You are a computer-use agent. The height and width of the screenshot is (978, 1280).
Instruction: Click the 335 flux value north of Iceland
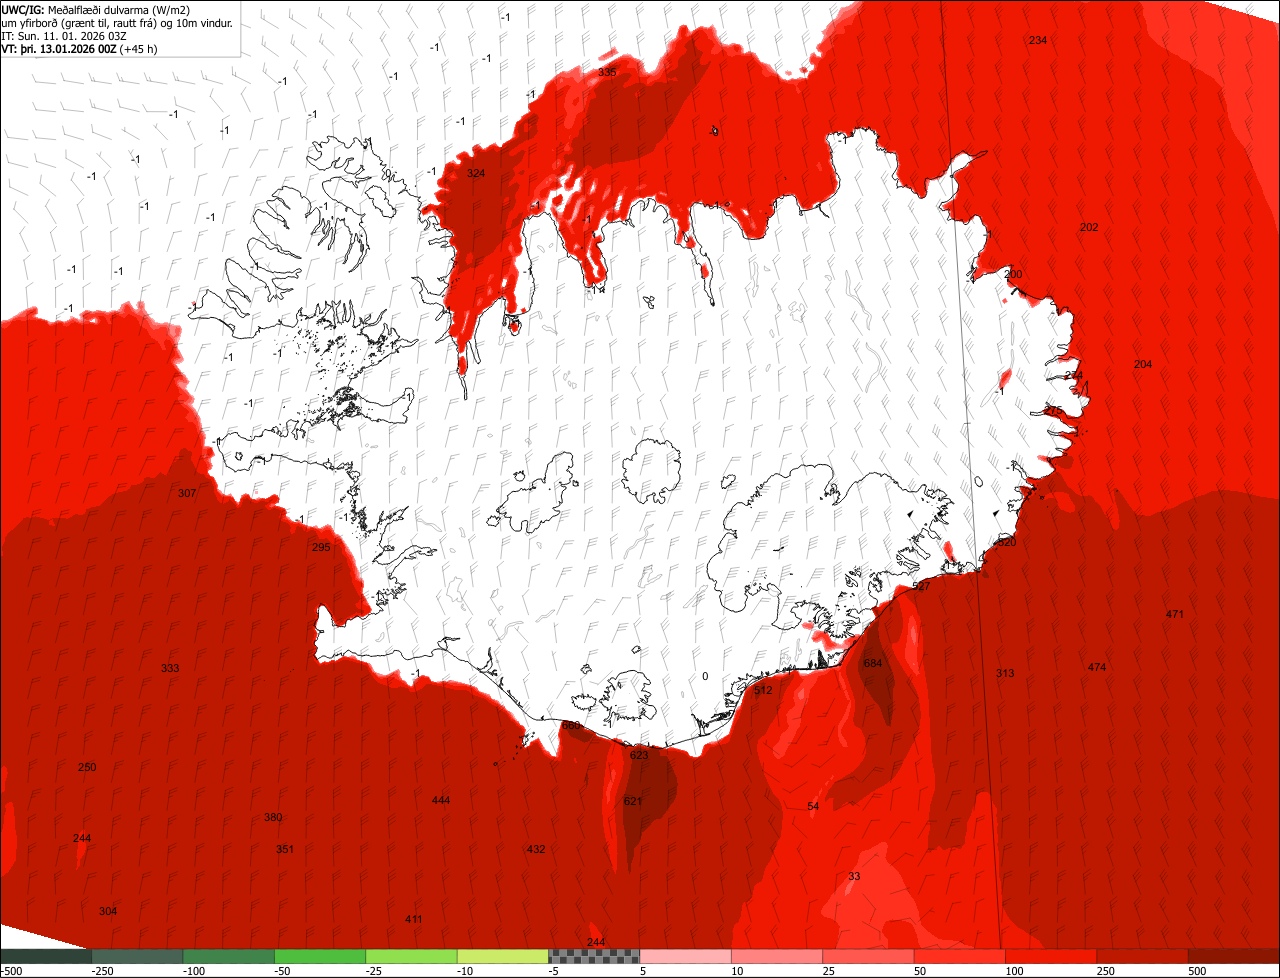click(x=607, y=73)
